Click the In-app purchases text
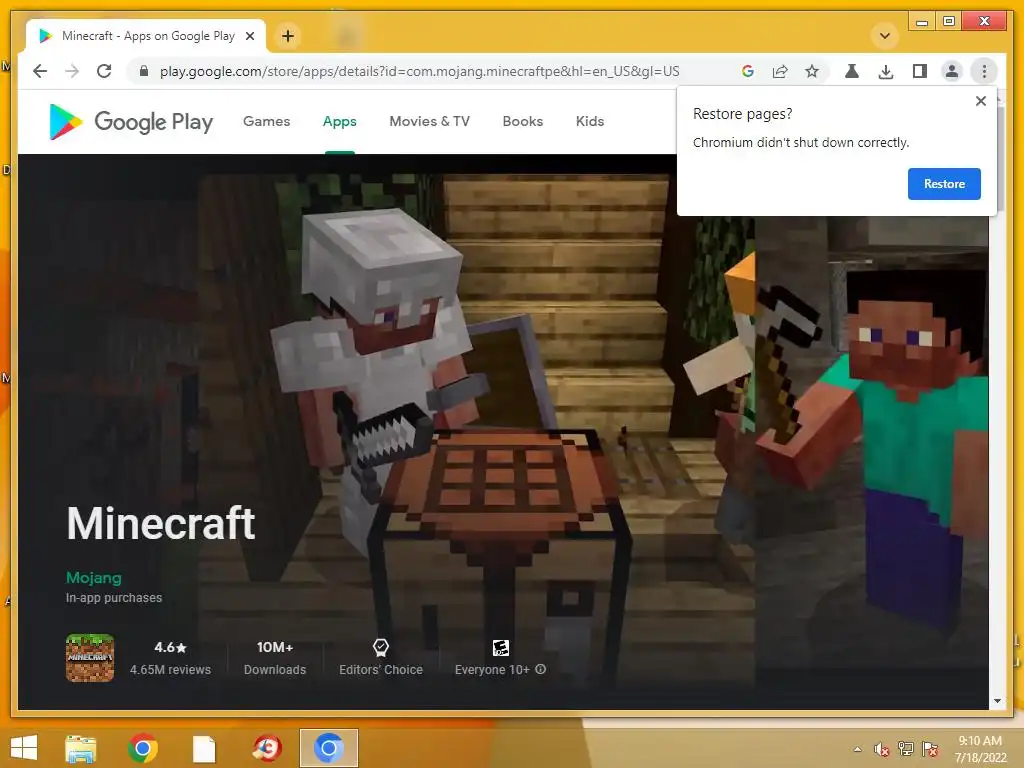1024x768 pixels. [114, 598]
